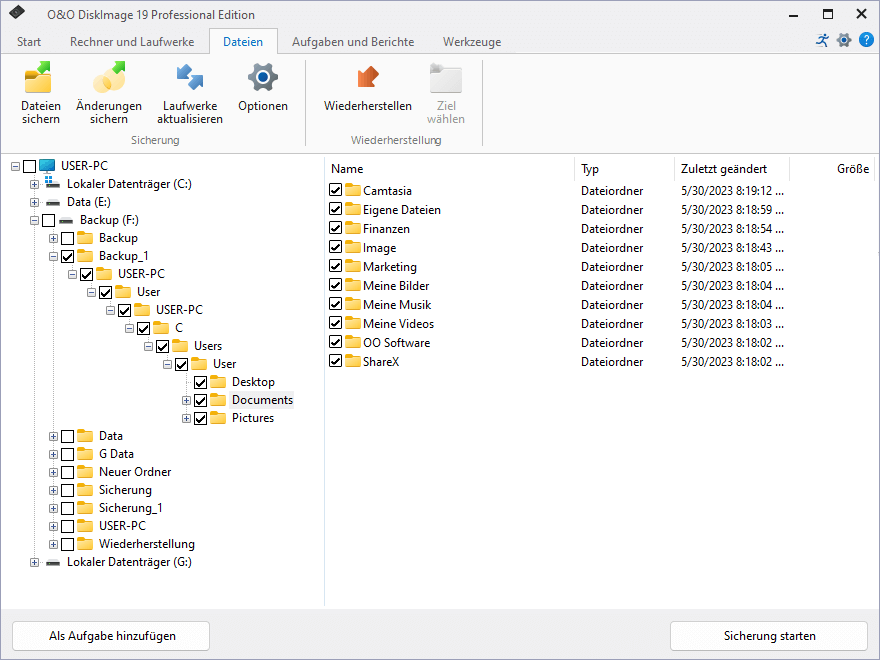
Task: Select the Data folder in tree
Action: pos(111,436)
